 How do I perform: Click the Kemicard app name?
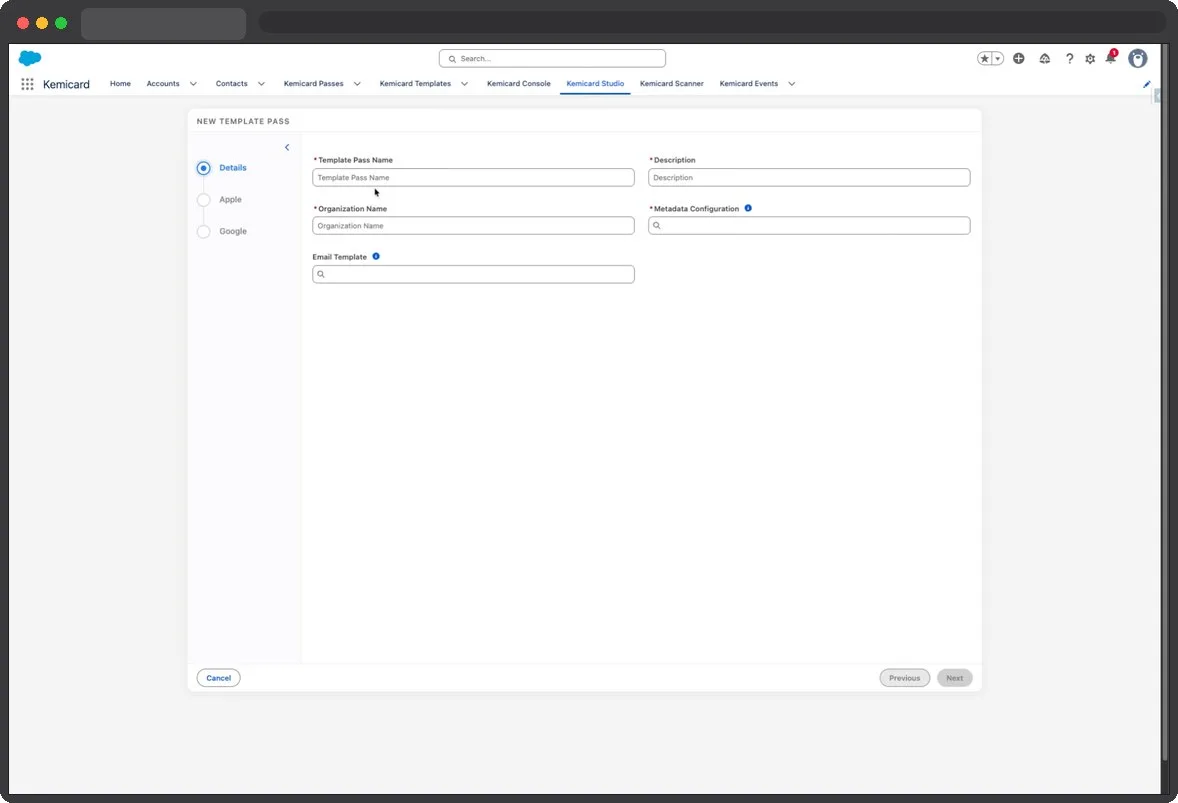[x=66, y=84]
